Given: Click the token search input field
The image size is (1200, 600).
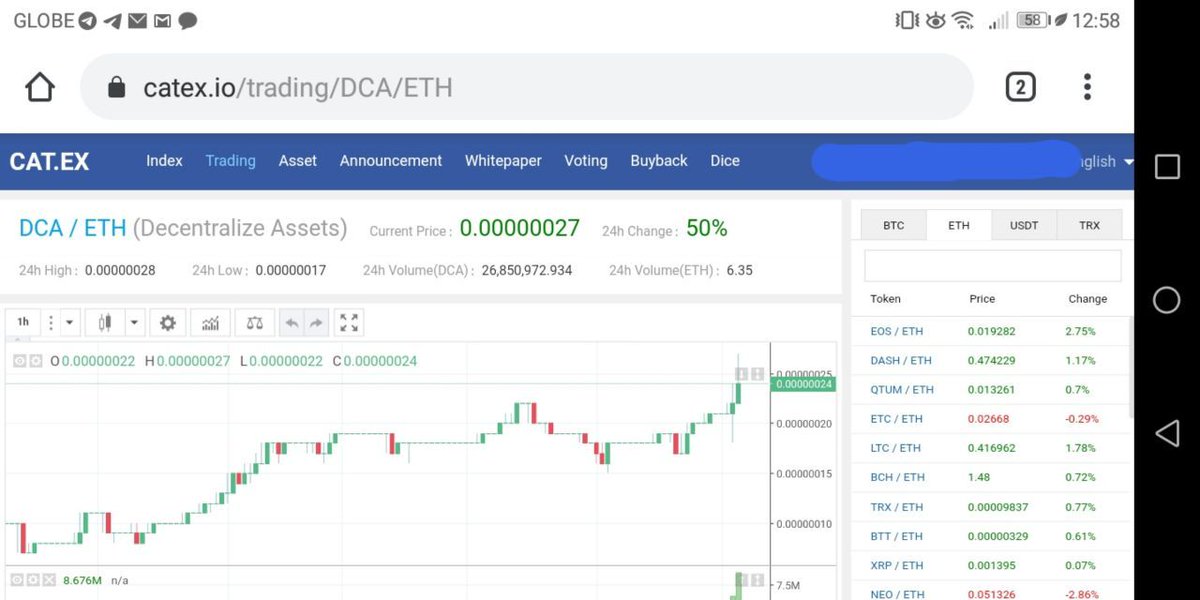Looking at the screenshot, I should click(993, 265).
